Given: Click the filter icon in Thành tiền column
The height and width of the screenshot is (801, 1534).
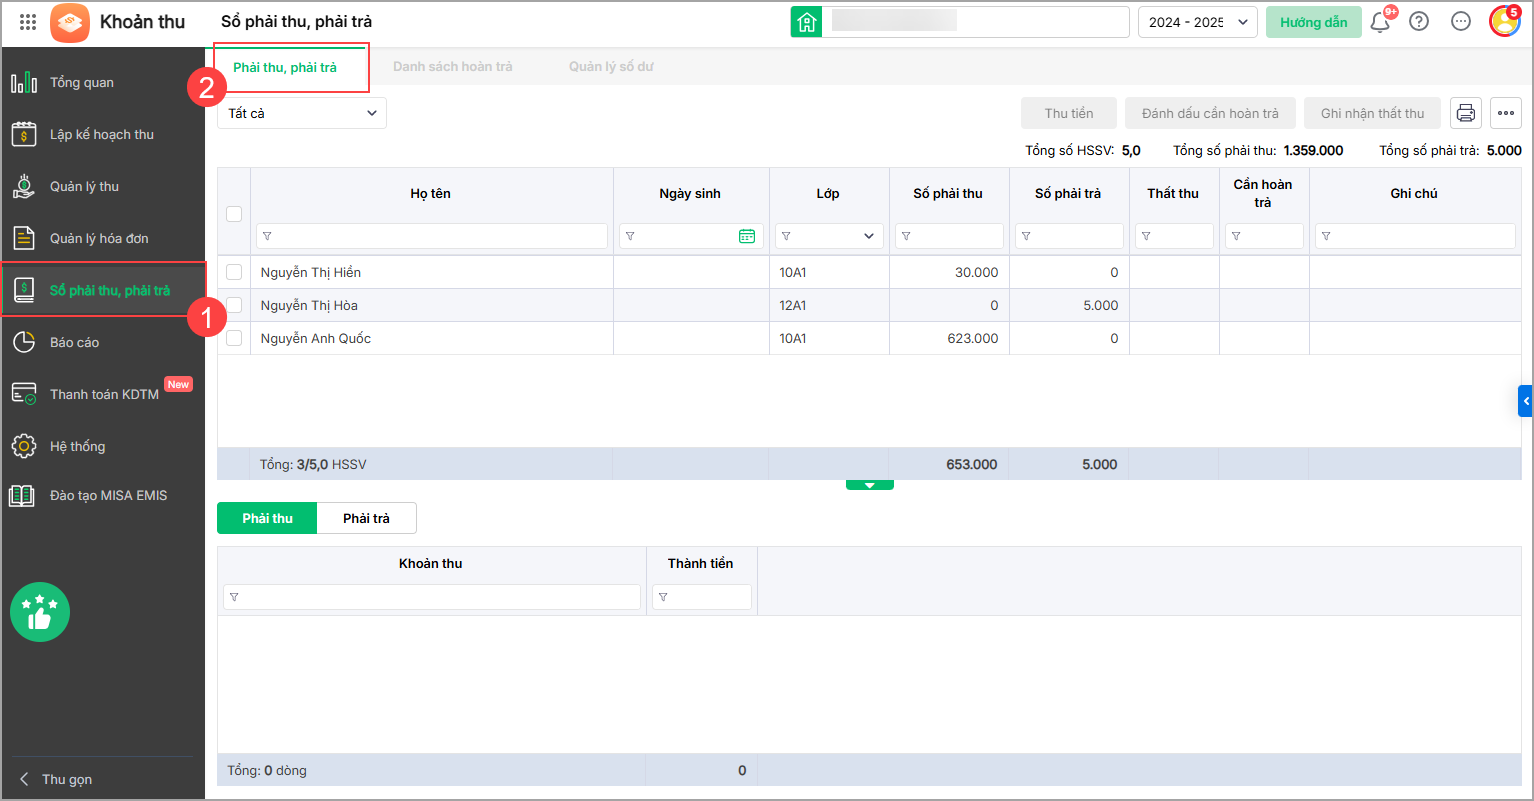Looking at the screenshot, I should pyautogui.click(x=663, y=597).
